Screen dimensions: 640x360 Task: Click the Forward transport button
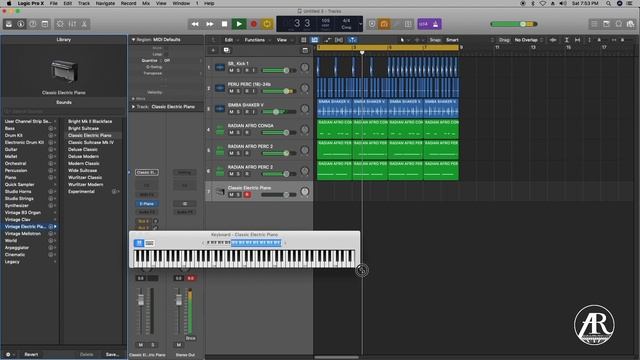[210, 24]
